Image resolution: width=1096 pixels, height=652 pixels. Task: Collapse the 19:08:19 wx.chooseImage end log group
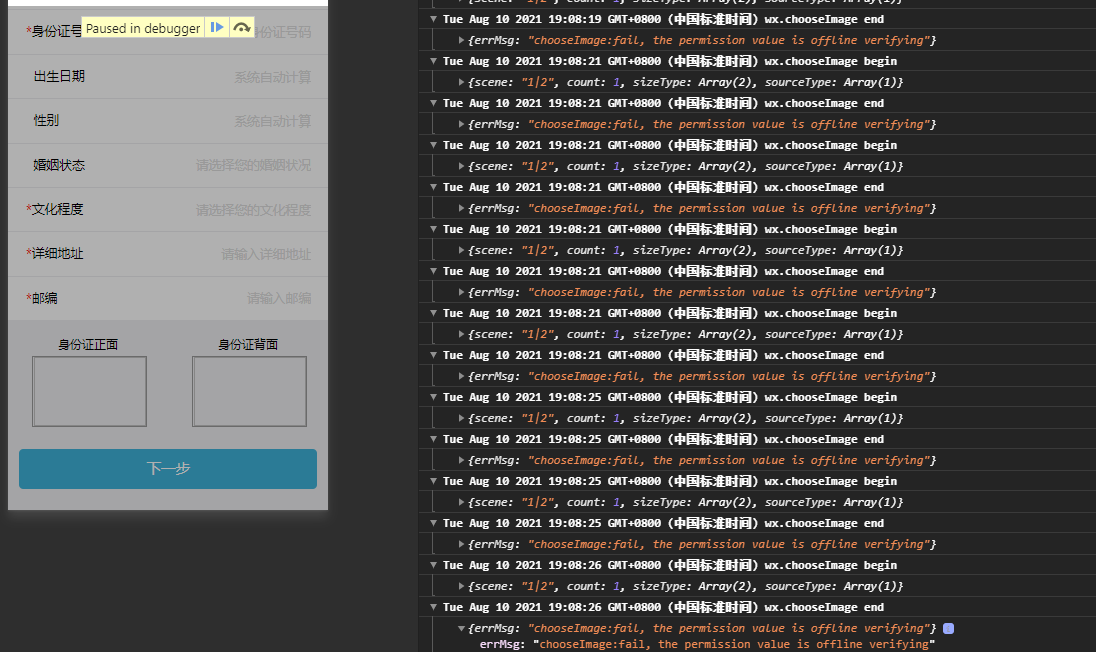pyautogui.click(x=433, y=20)
